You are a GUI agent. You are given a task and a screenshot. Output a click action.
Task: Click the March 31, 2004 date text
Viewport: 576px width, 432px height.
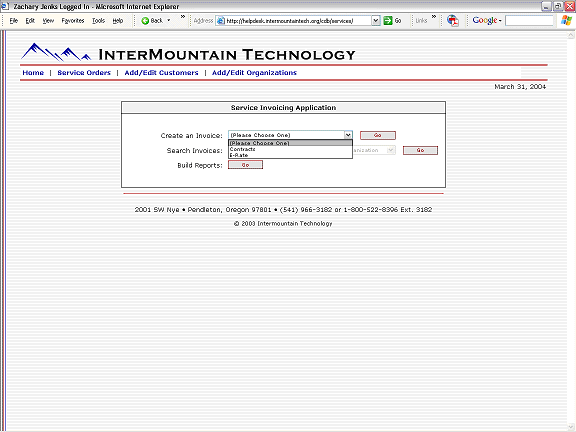point(520,87)
